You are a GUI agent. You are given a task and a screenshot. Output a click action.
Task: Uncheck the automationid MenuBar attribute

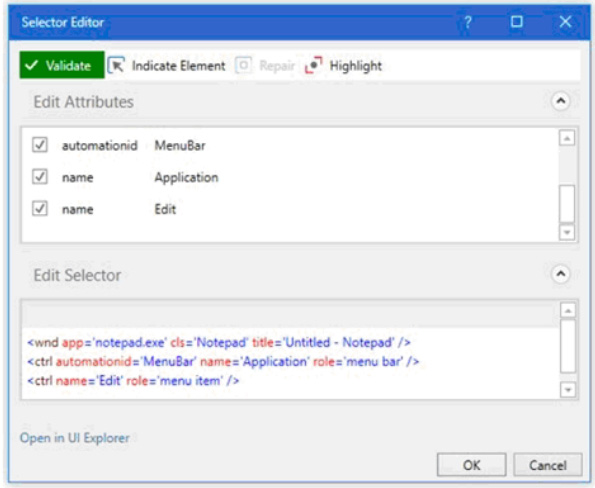[x=40, y=145]
